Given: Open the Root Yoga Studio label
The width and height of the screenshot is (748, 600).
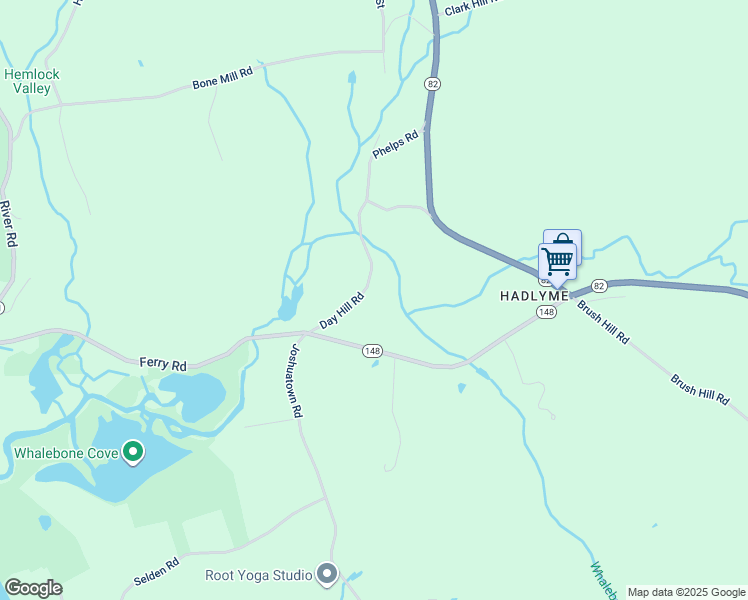Looking at the screenshot, I should [258, 575].
